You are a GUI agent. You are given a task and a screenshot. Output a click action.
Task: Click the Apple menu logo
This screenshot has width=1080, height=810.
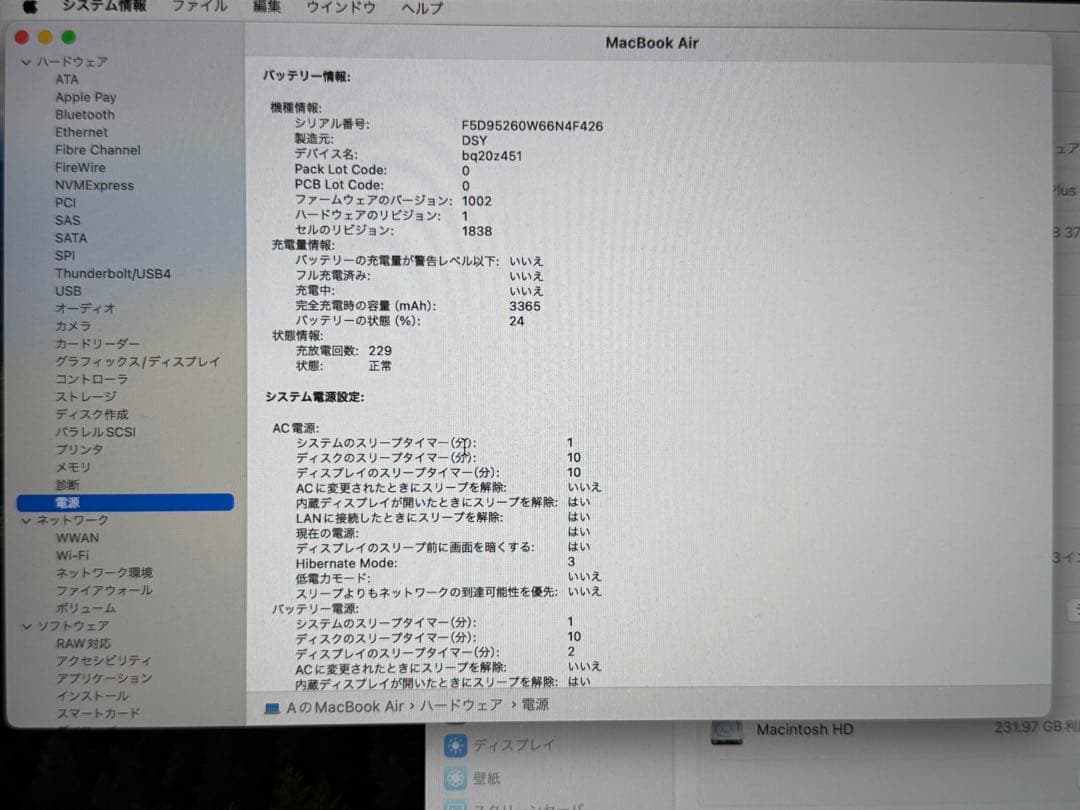pos(28,8)
